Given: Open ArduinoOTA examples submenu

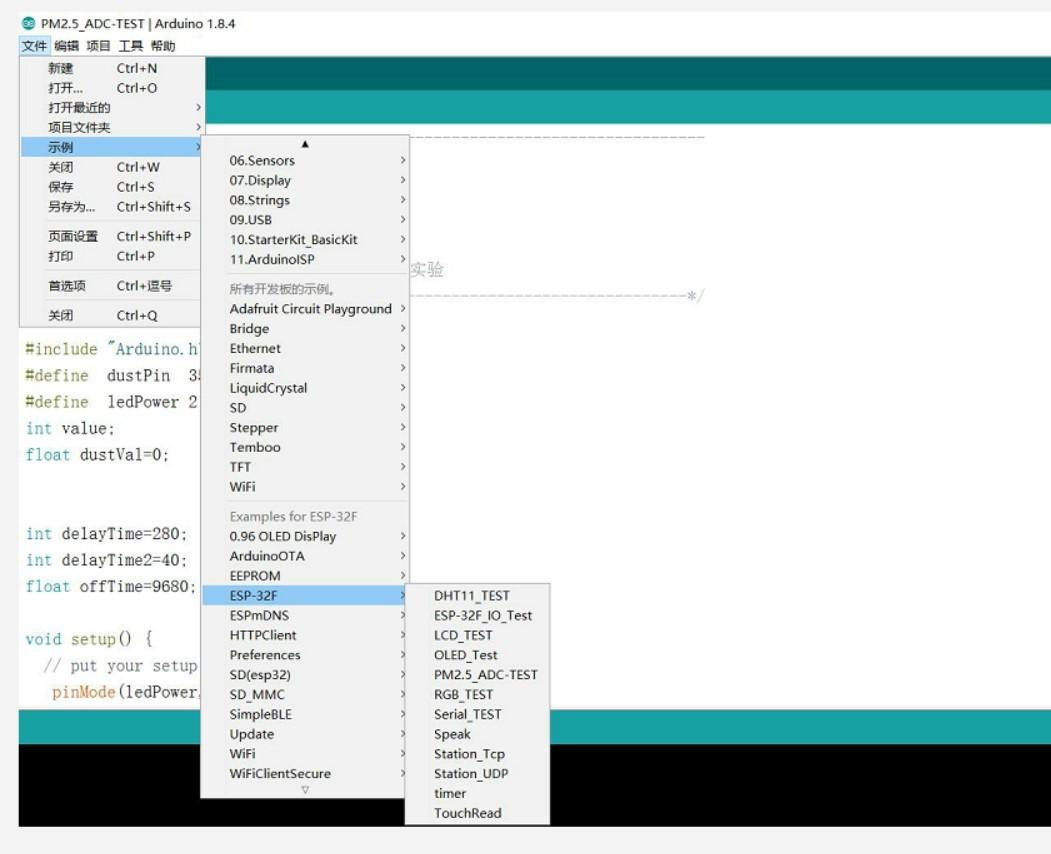Looking at the screenshot, I should click(305, 556).
